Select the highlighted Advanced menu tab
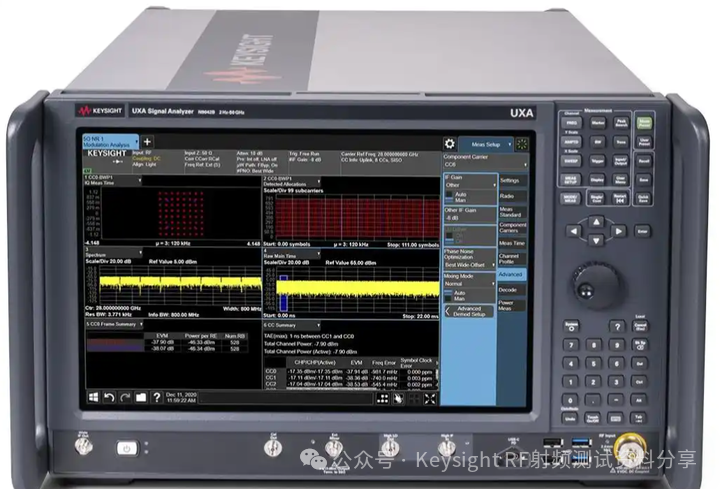The height and width of the screenshot is (489, 720). (512, 274)
